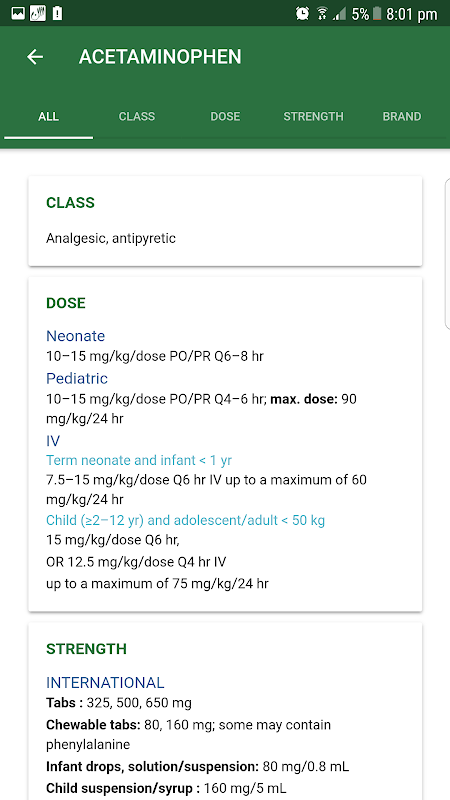
Task: Tap the alarm clock status bar icon
Action: point(302,14)
